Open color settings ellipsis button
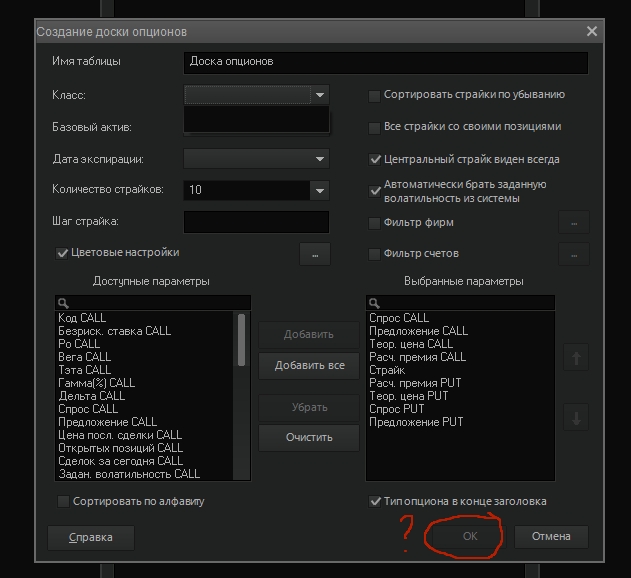Viewport: 631px width, 578px height. click(315, 254)
